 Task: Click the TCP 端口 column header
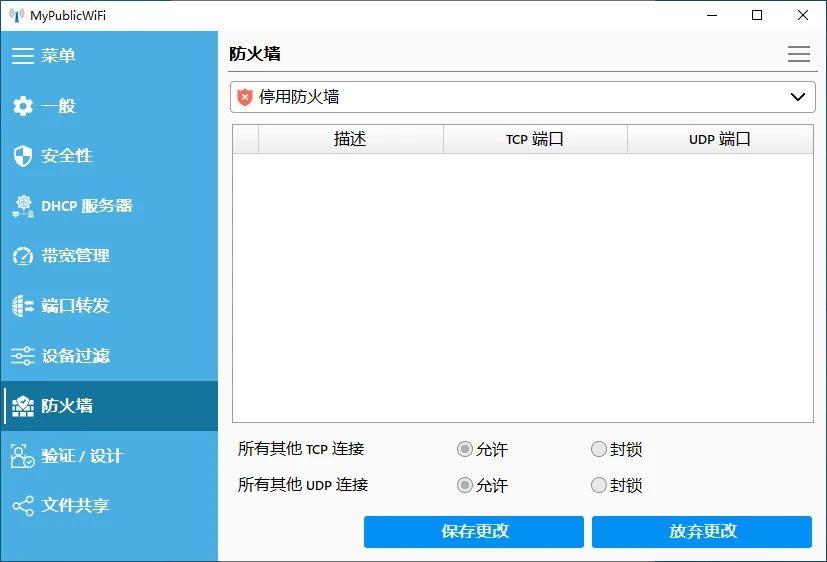tap(535, 139)
